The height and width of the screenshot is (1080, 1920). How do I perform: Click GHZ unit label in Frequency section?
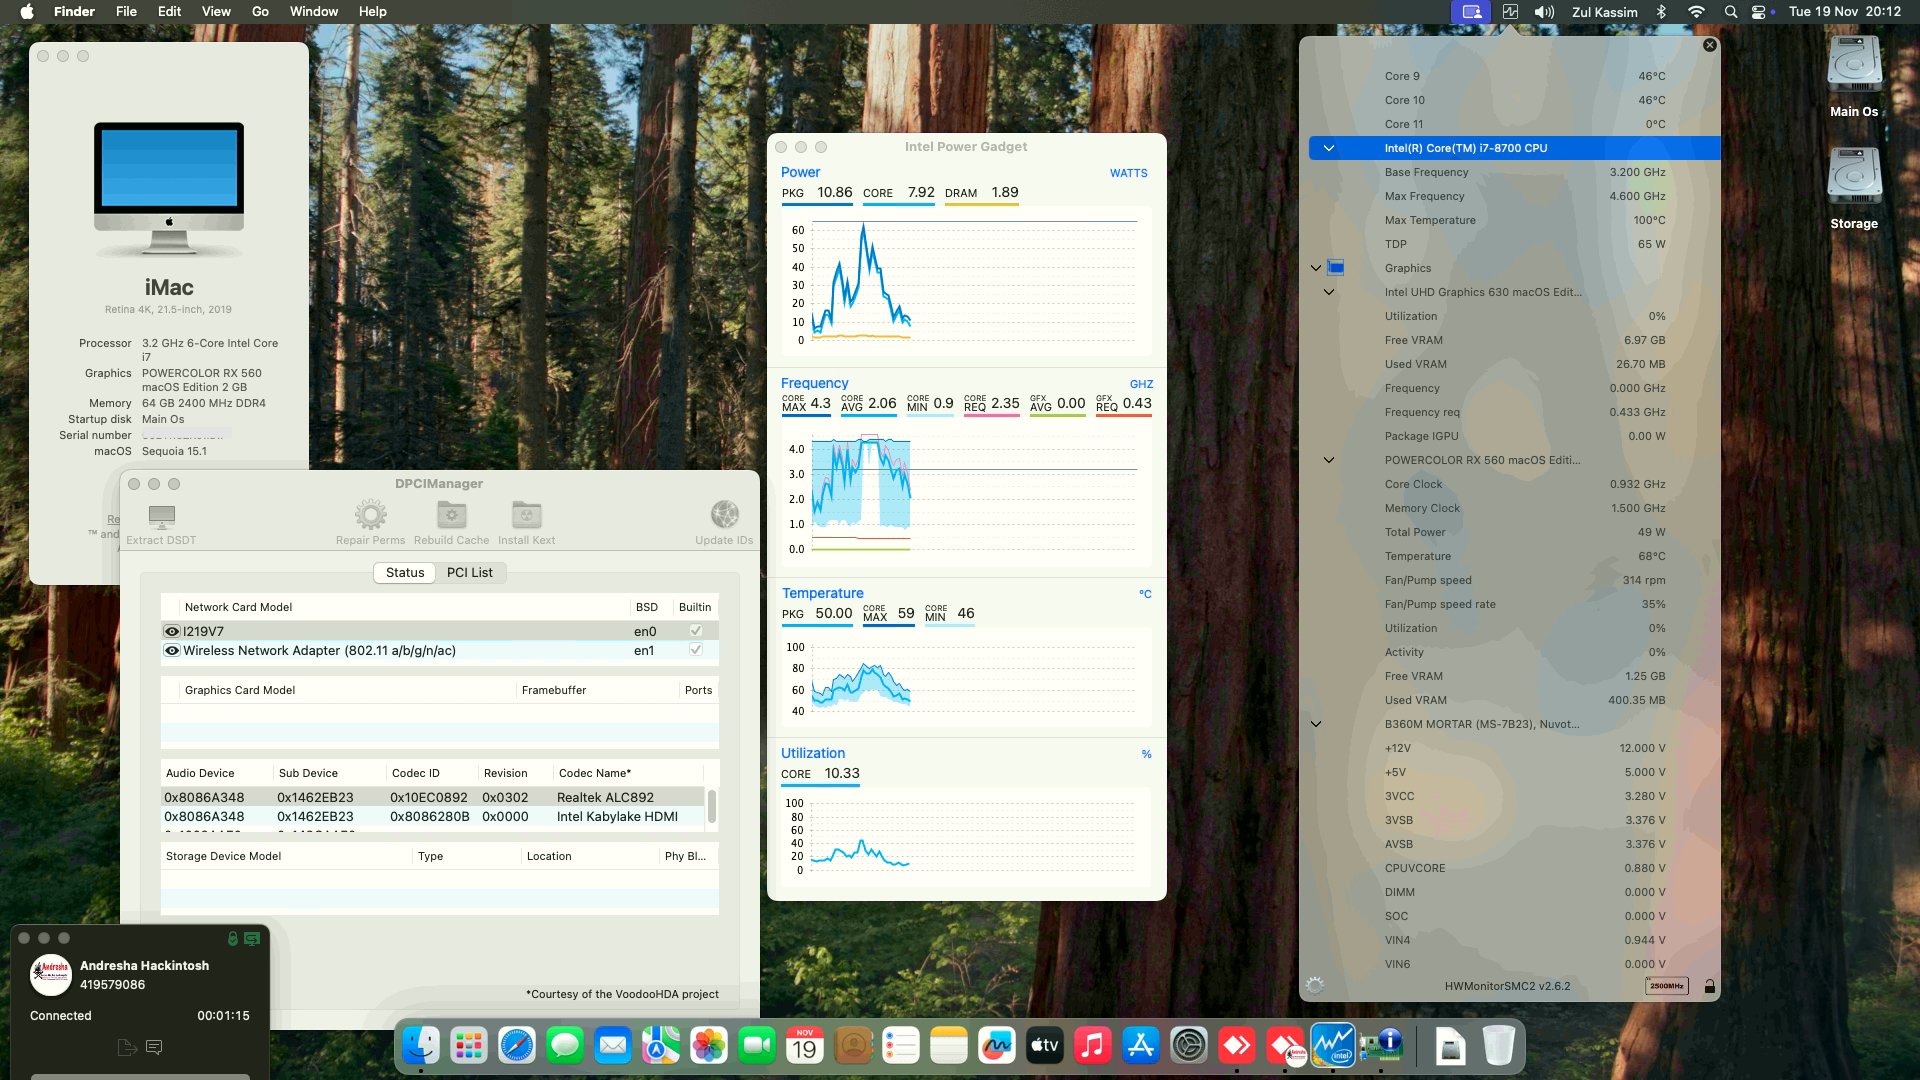click(x=1141, y=384)
